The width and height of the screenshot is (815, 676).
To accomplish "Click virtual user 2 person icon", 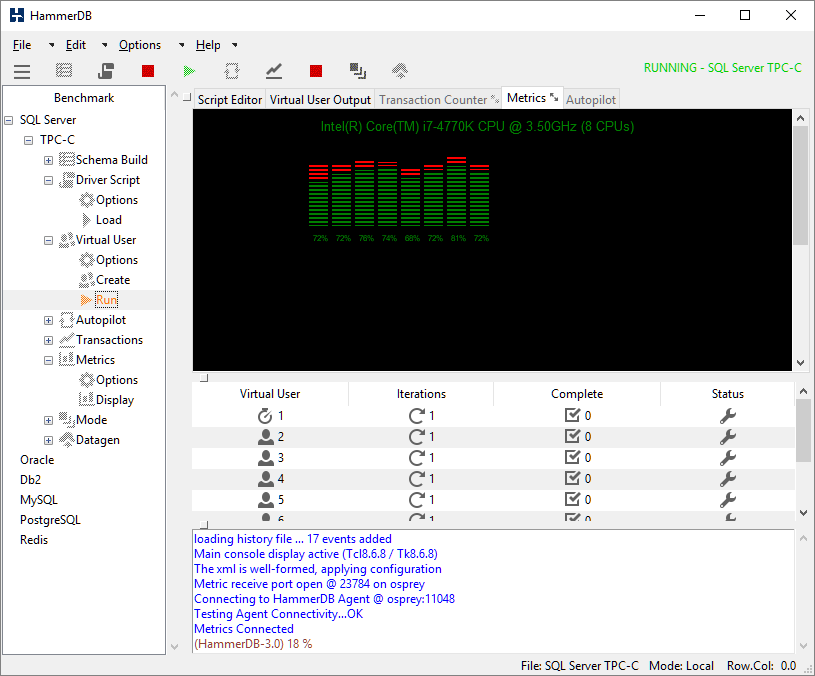I will point(266,436).
